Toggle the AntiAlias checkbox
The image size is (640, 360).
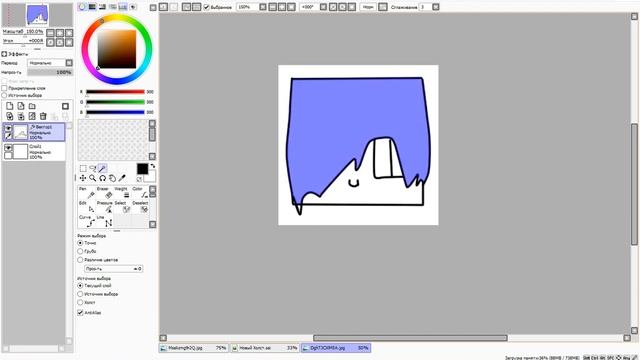pyautogui.click(x=80, y=313)
